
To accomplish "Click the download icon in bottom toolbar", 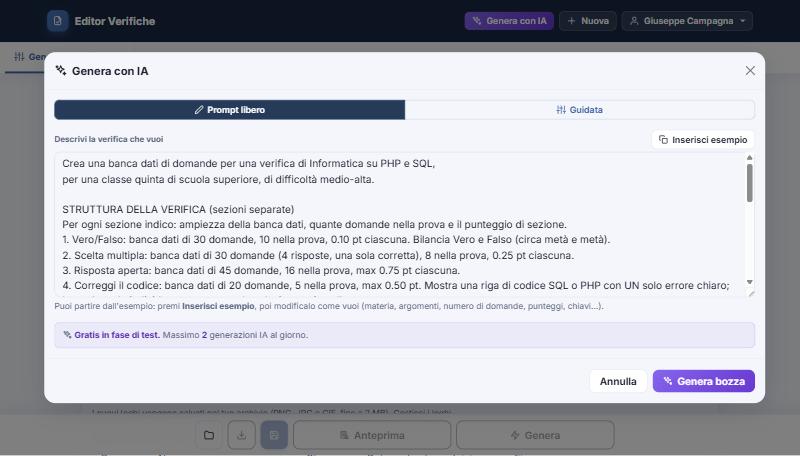I will (241, 435).
